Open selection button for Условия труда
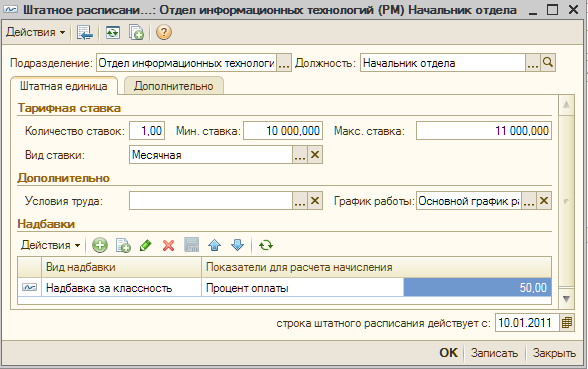 coord(300,201)
